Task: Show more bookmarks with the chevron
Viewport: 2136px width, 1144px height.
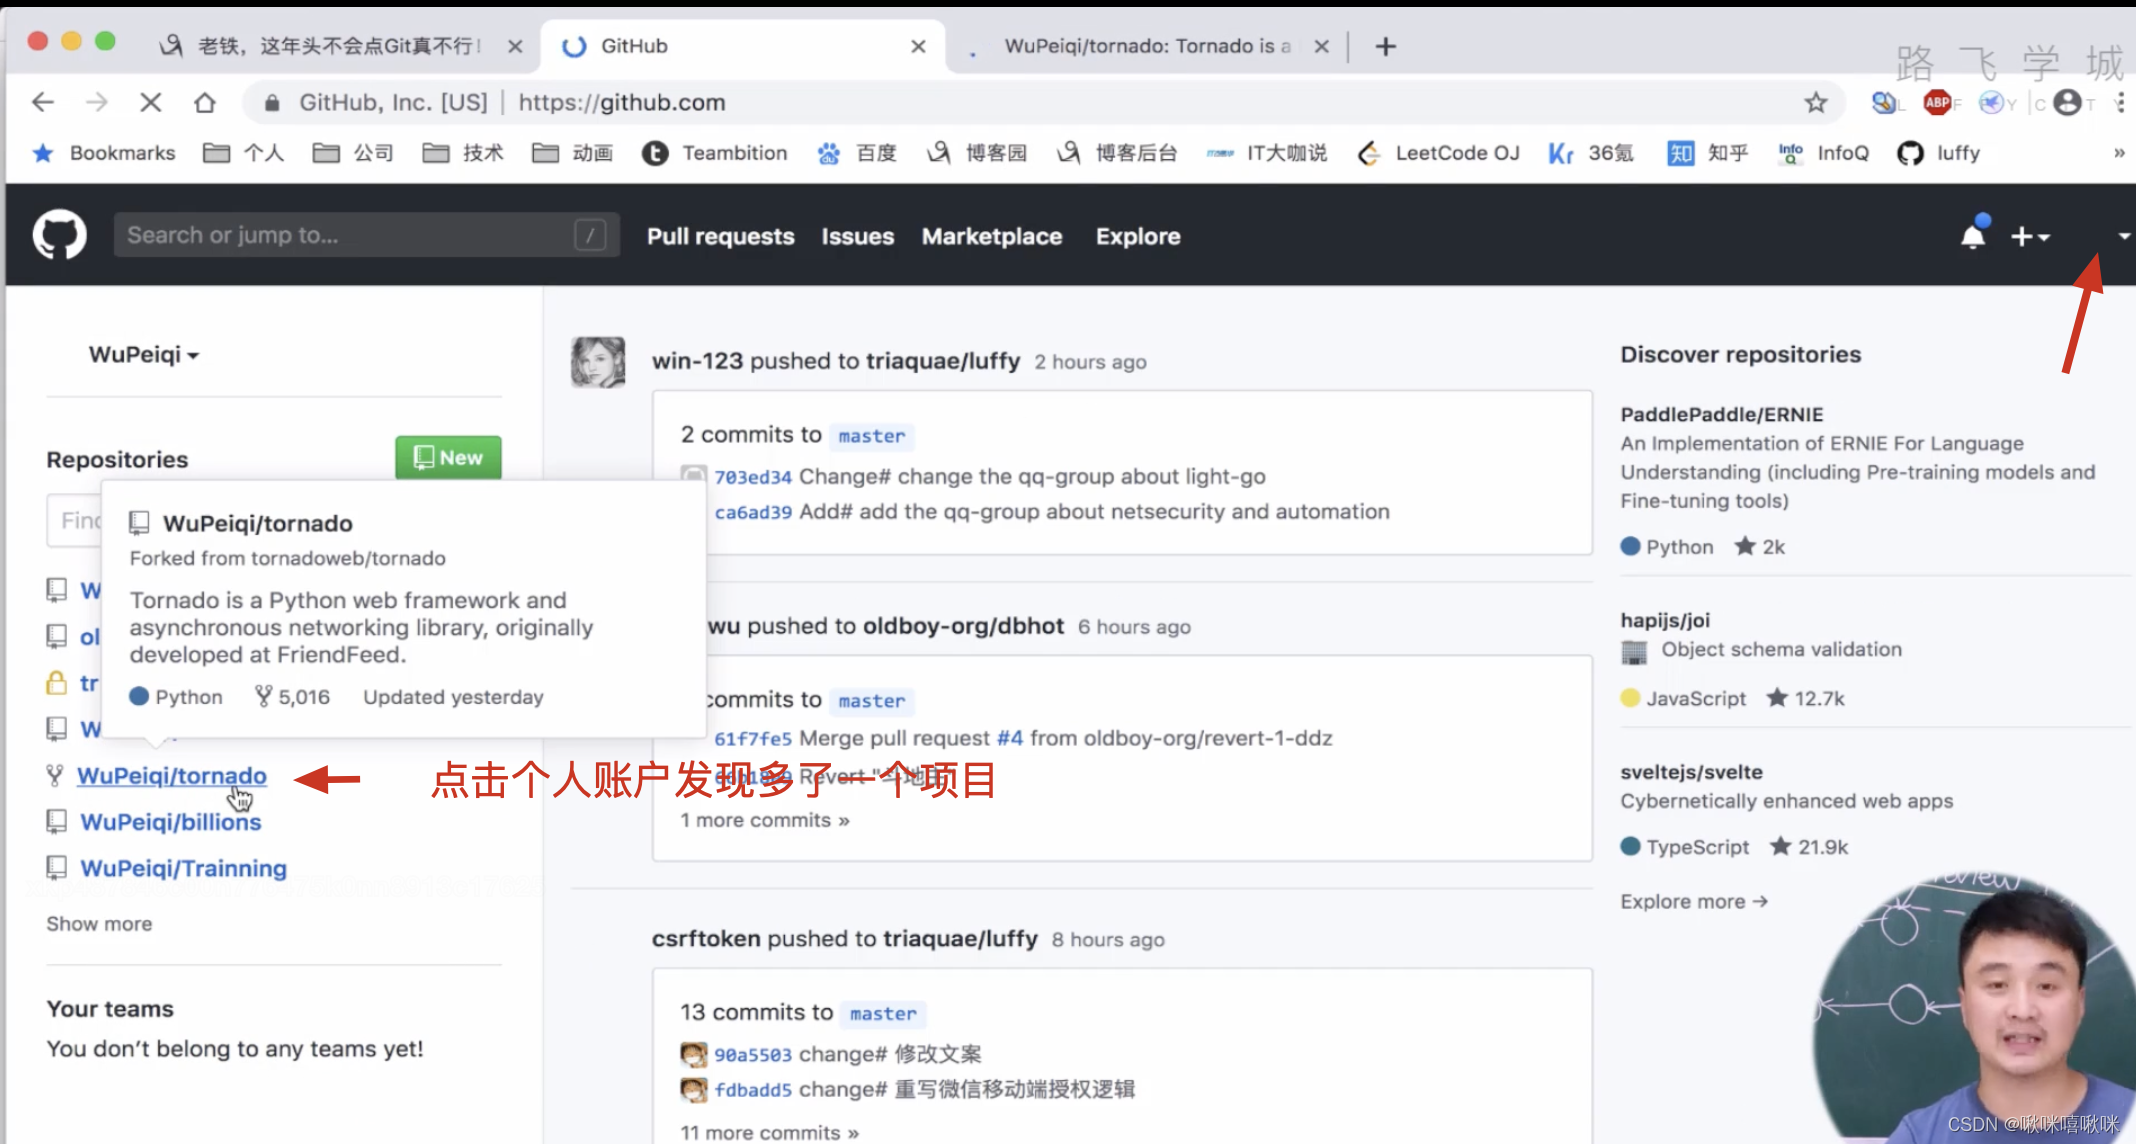Action: click(x=2119, y=152)
